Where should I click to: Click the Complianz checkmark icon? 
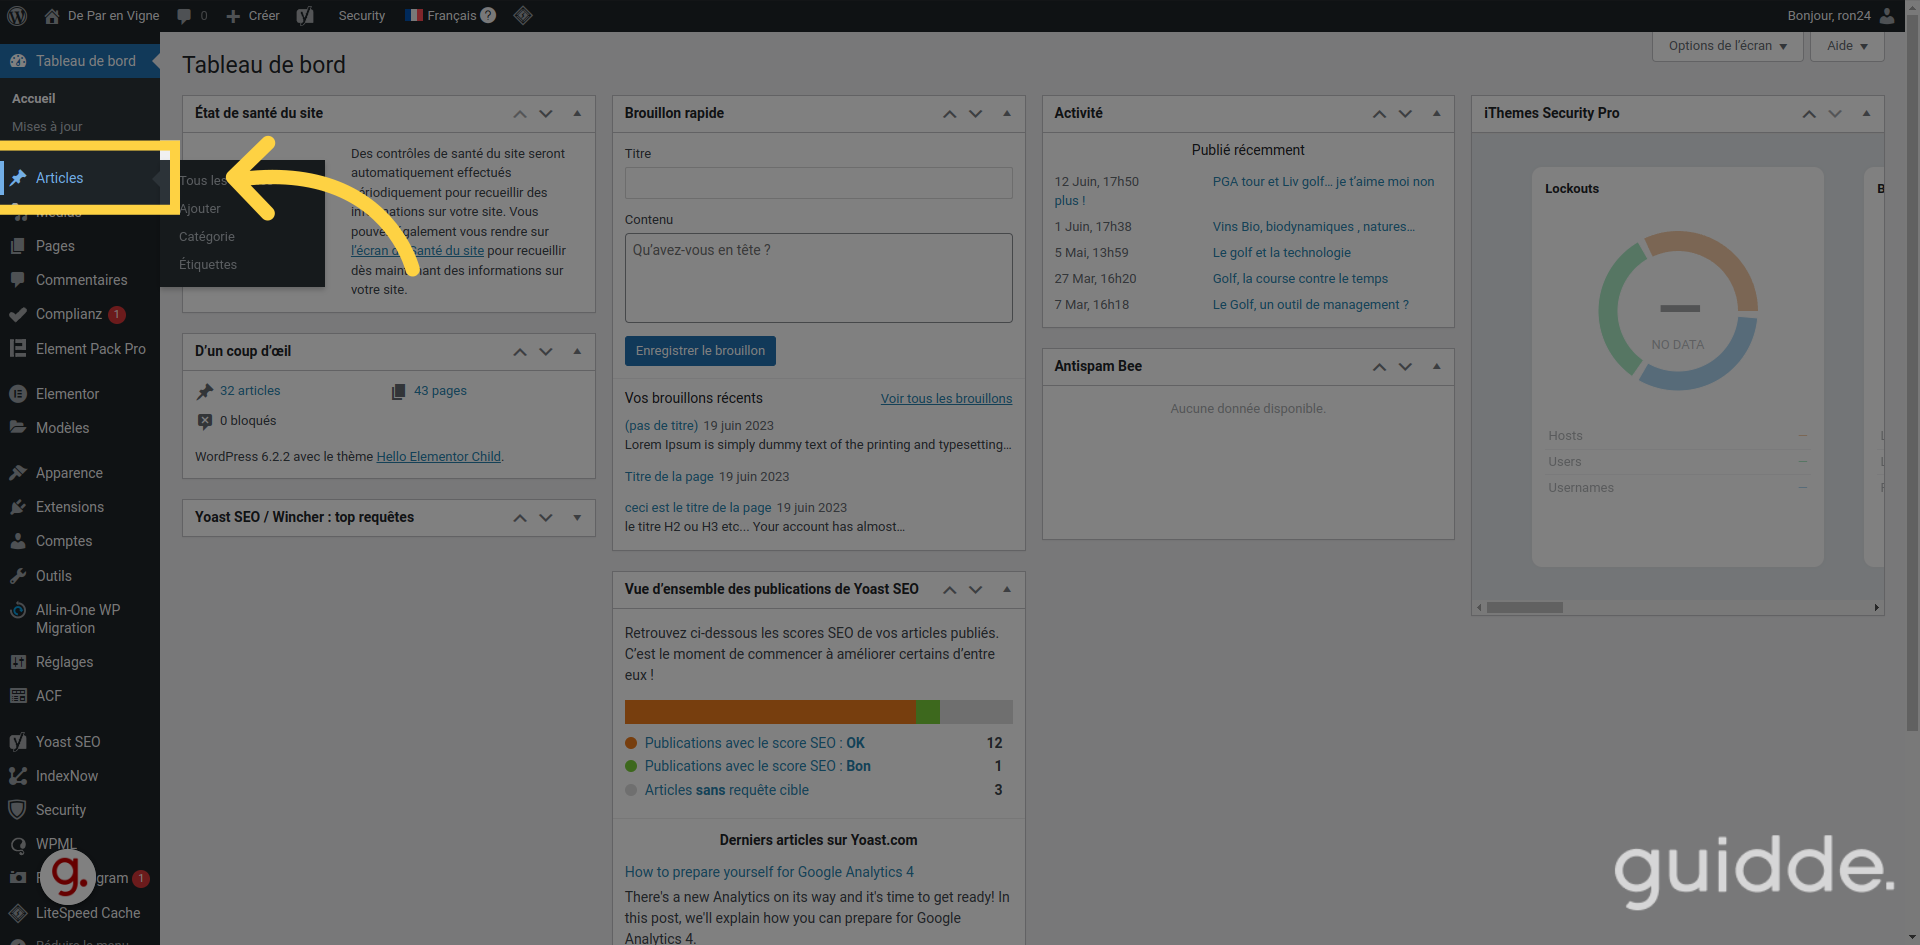(x=17, y=314)
